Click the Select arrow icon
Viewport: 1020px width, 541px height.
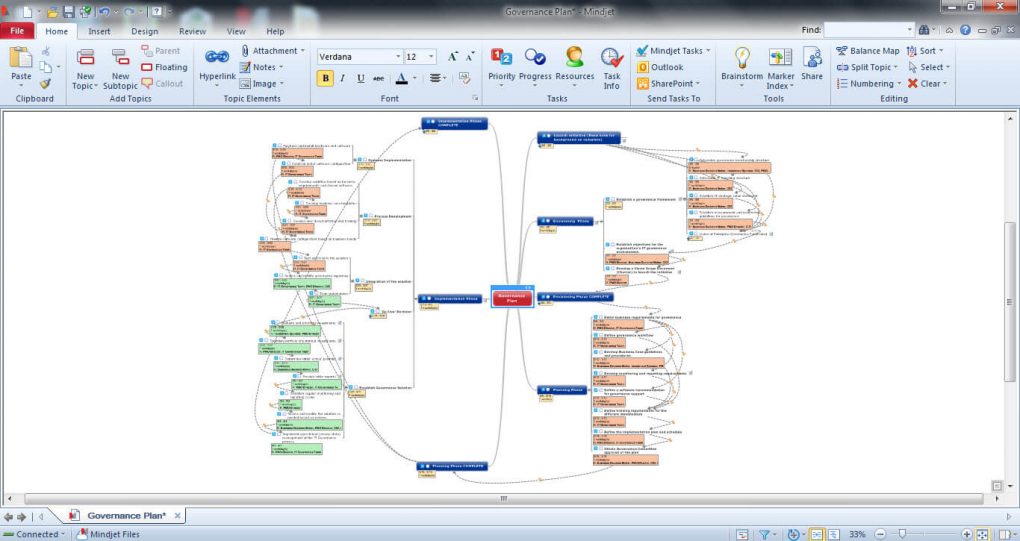point(913,67)
